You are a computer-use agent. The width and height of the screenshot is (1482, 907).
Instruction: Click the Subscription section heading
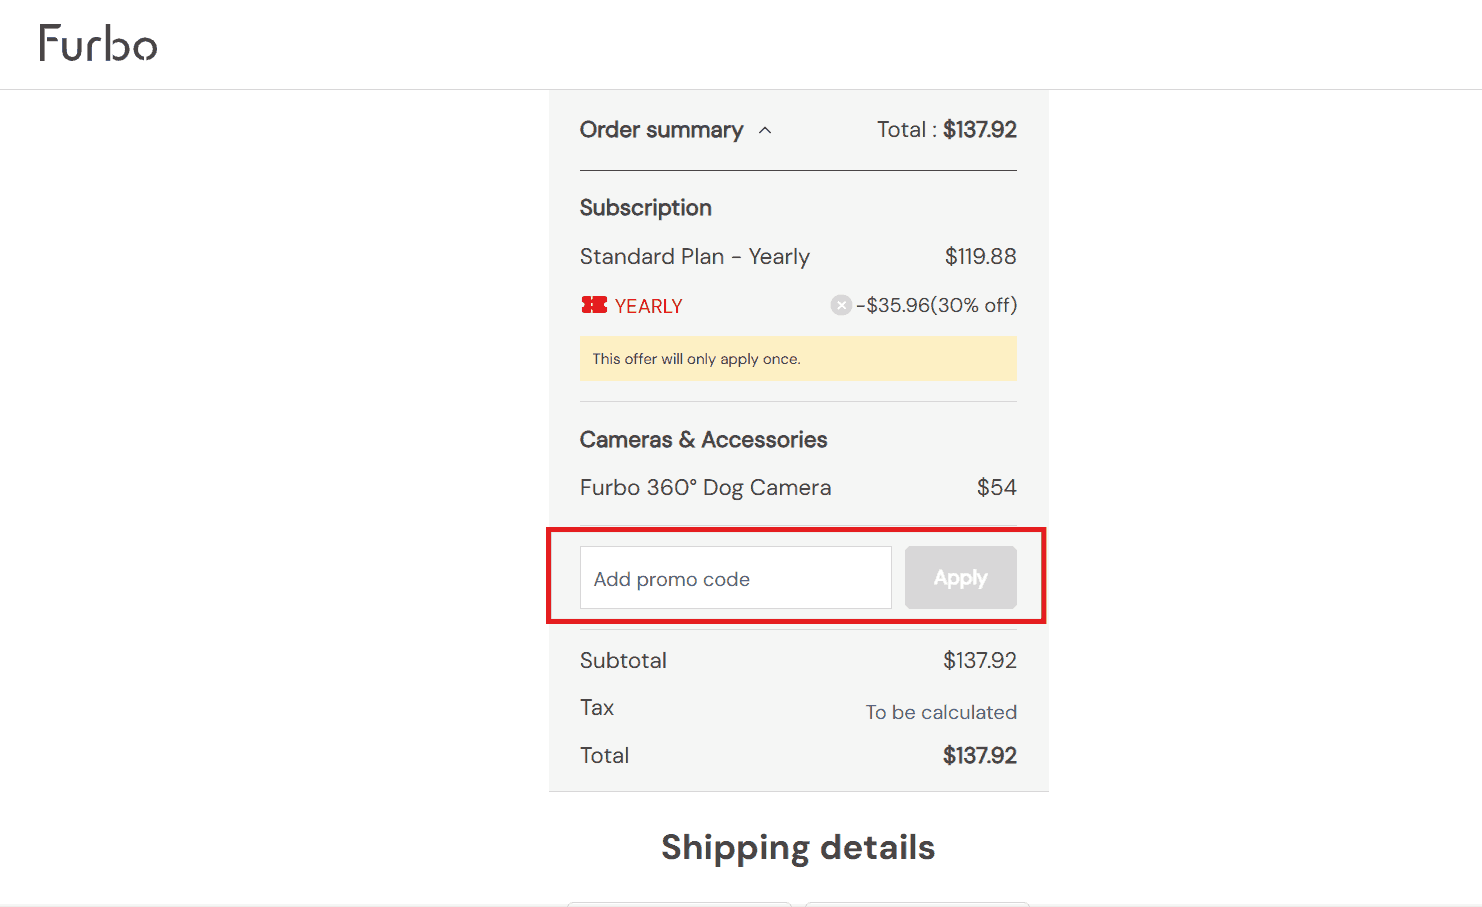645,208
